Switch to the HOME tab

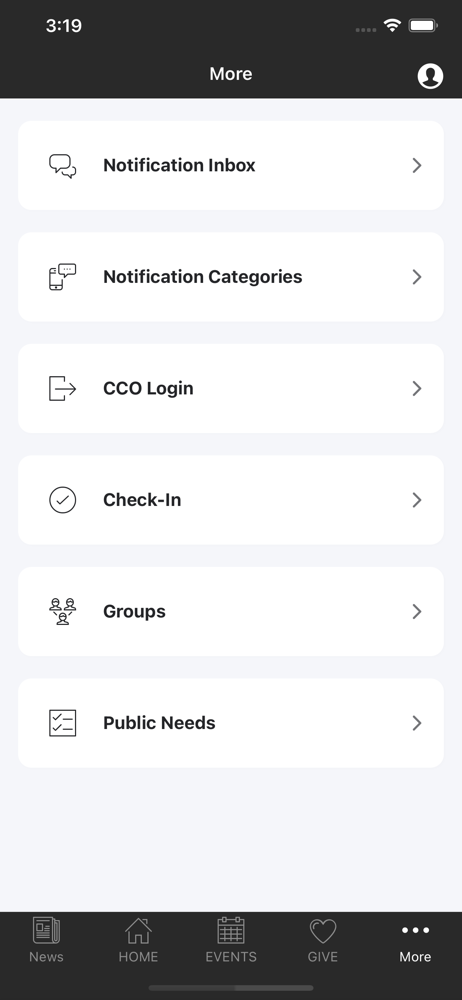pyautogui.click(x=138, y=940)
